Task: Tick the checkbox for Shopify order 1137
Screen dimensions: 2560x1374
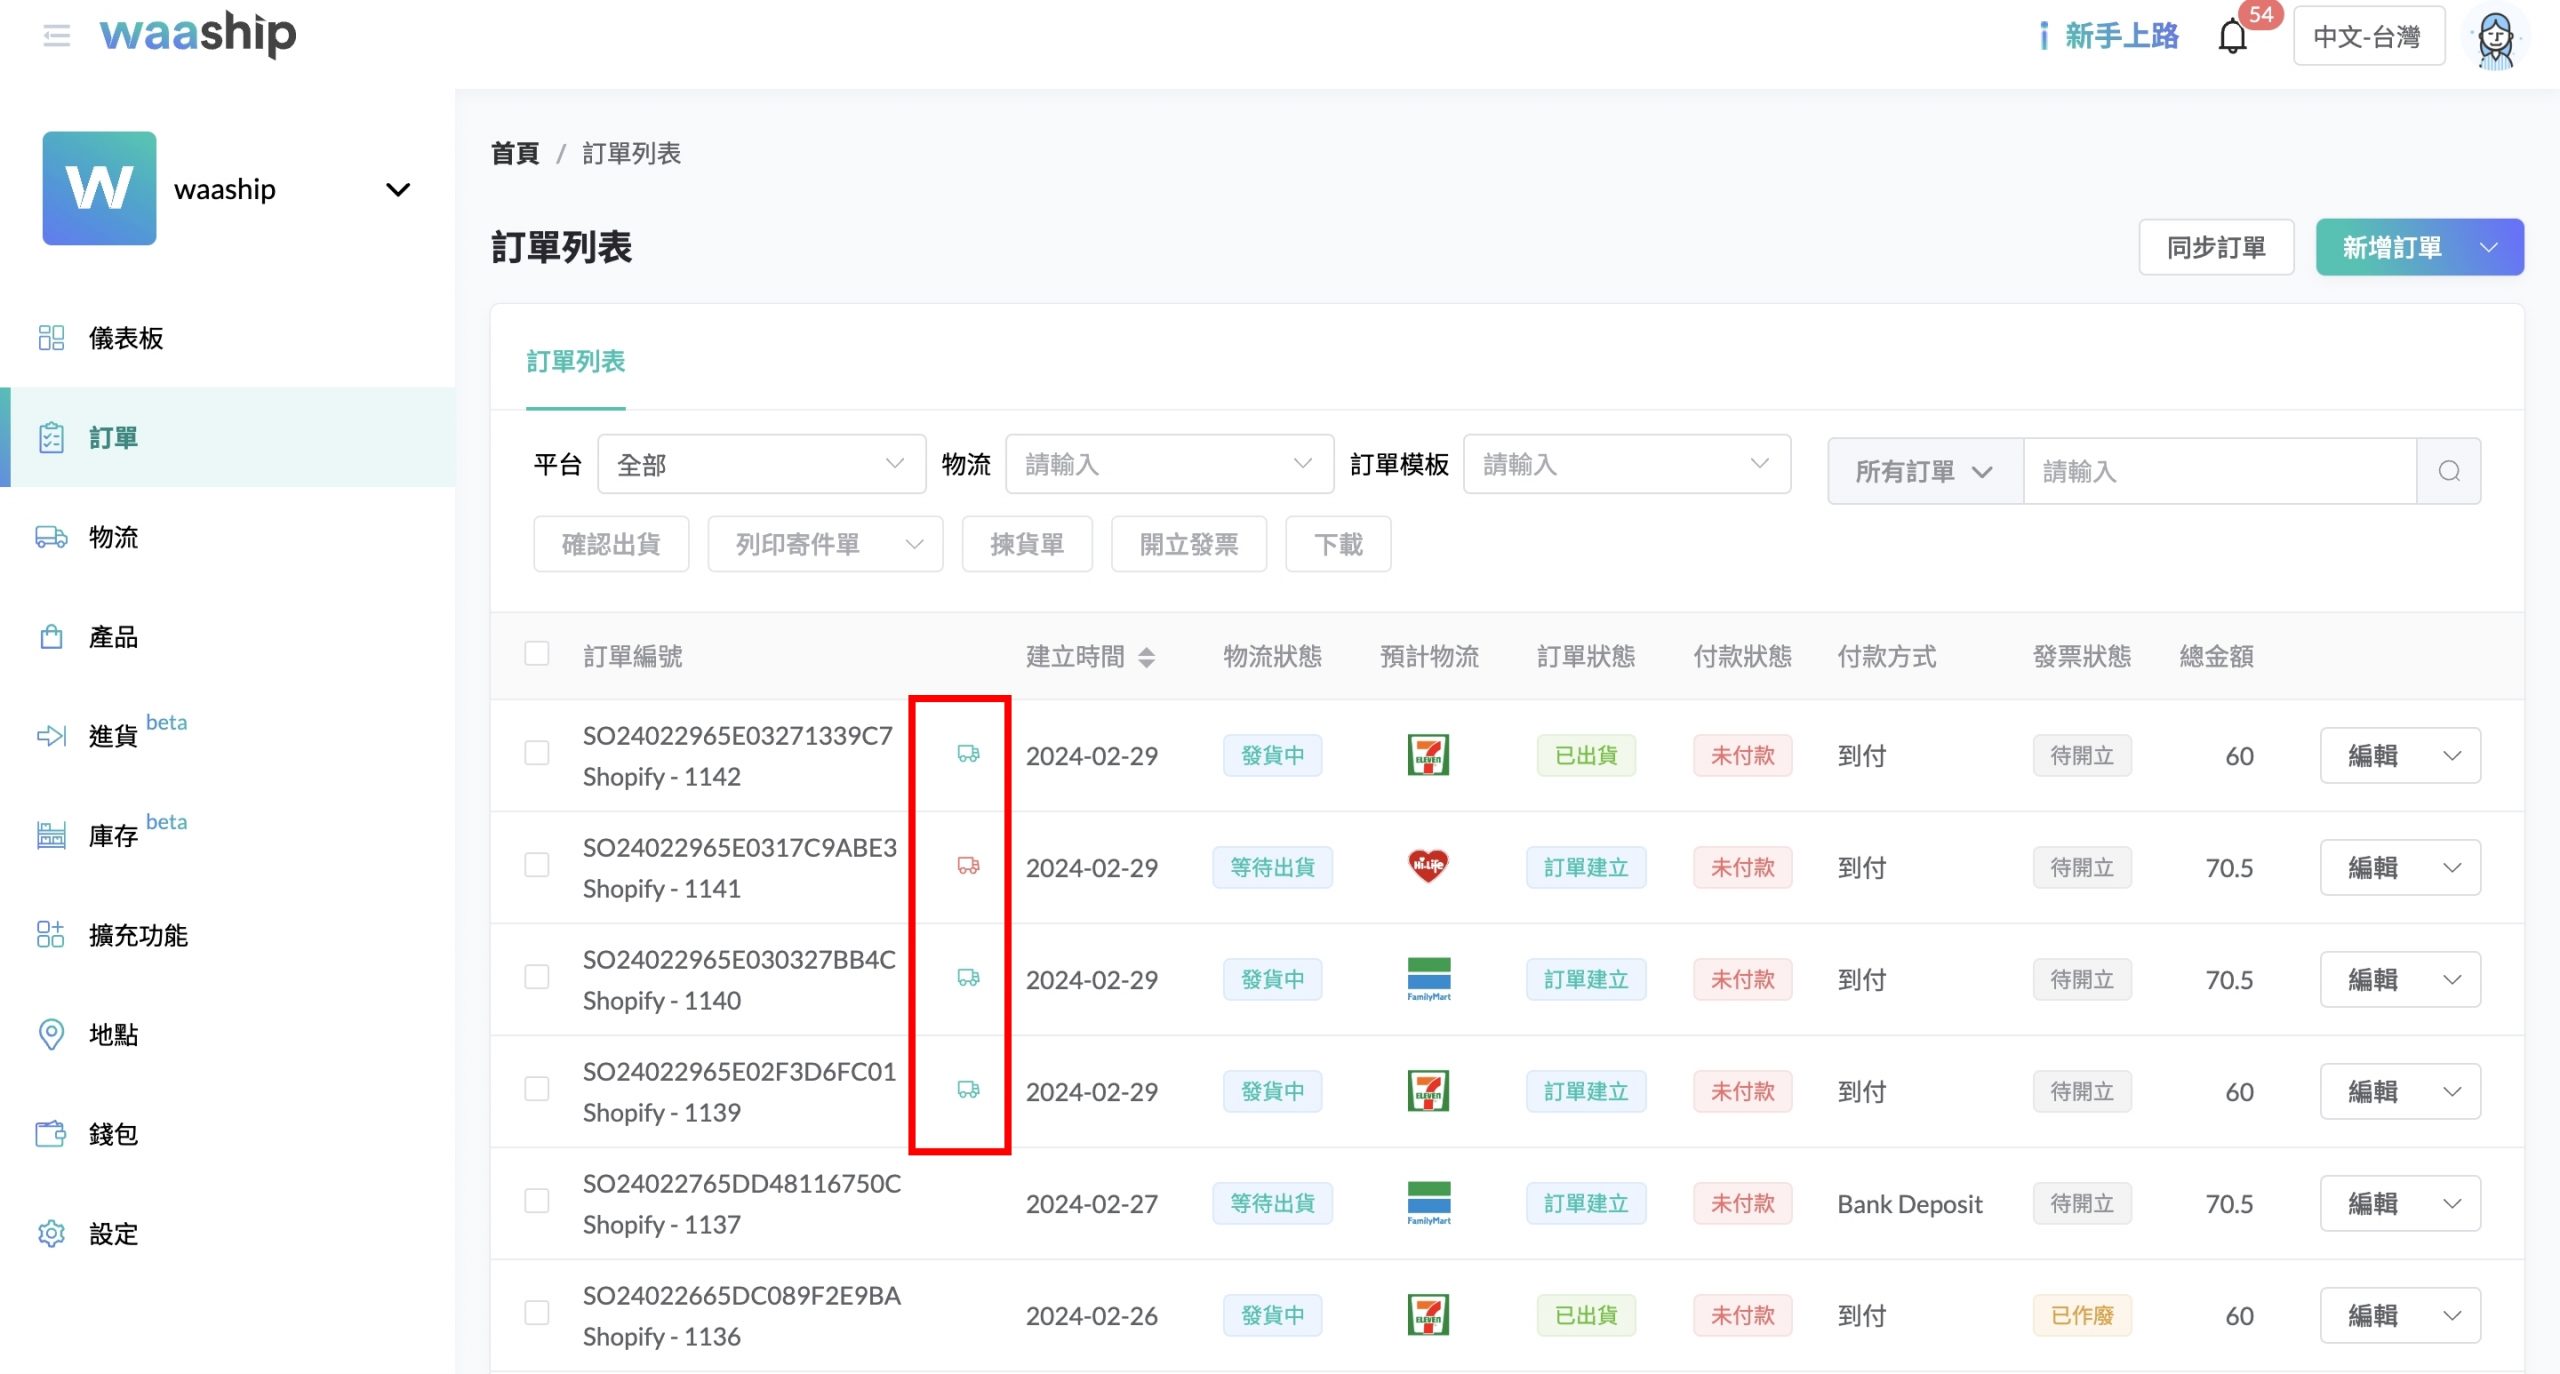Action: click(x=537, y=1201)
